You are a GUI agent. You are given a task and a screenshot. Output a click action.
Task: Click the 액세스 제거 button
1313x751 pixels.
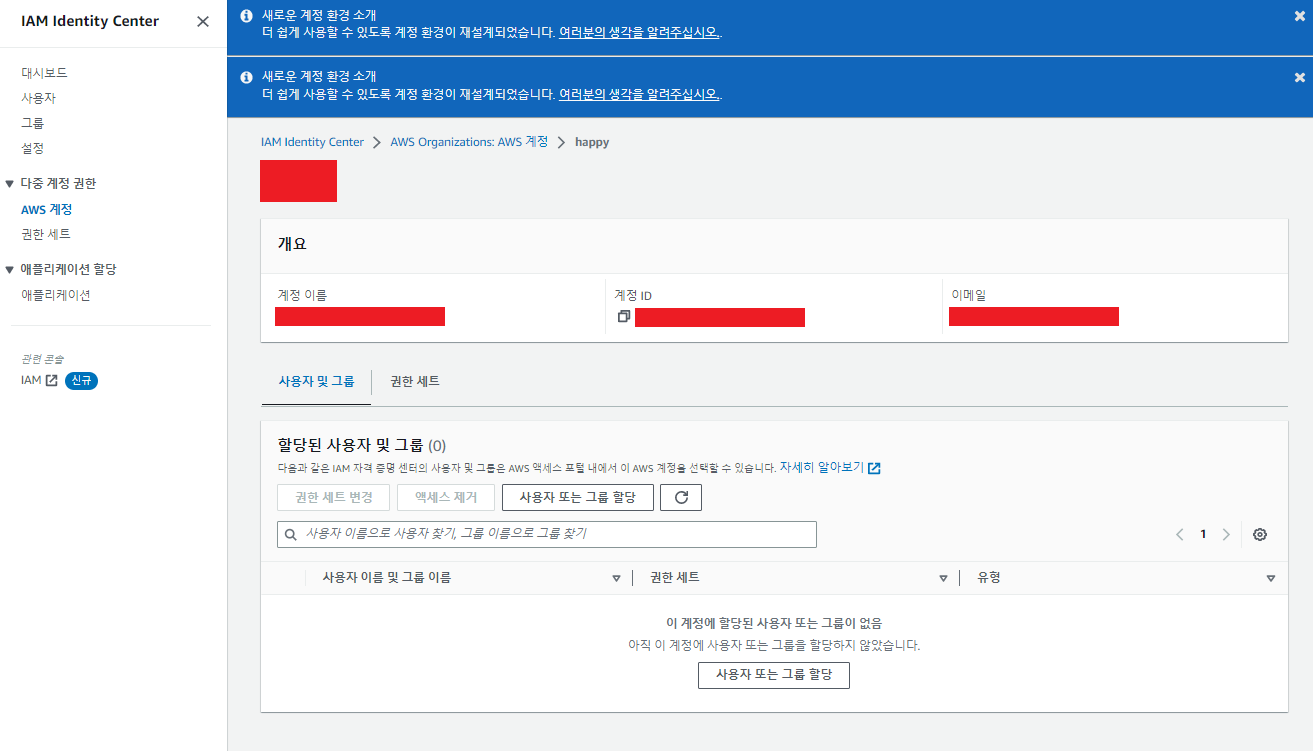point(446,497)
